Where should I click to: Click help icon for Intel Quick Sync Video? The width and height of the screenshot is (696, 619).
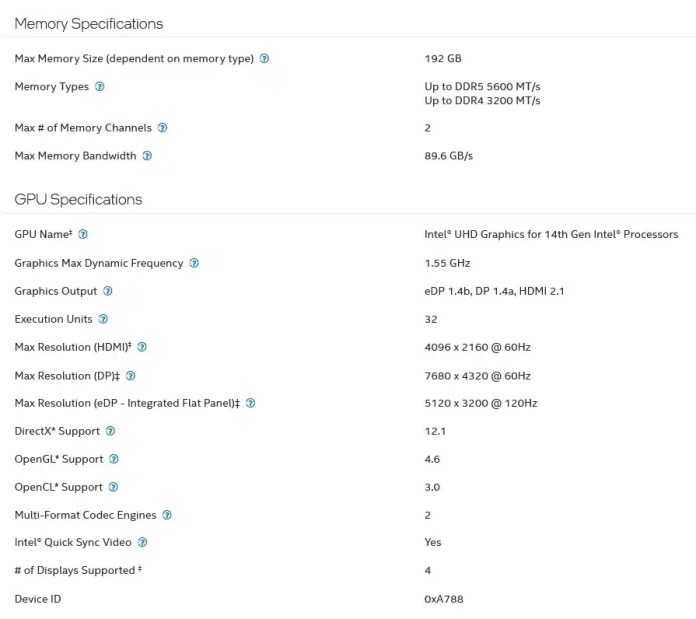coord(142,542)
